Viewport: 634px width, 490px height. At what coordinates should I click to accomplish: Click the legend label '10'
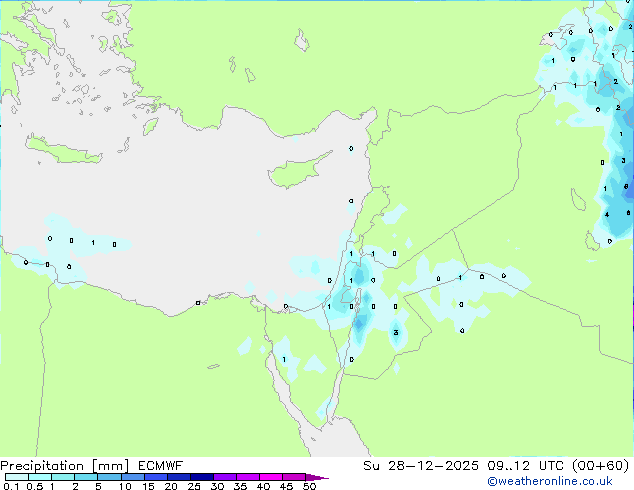click(125, 486)
